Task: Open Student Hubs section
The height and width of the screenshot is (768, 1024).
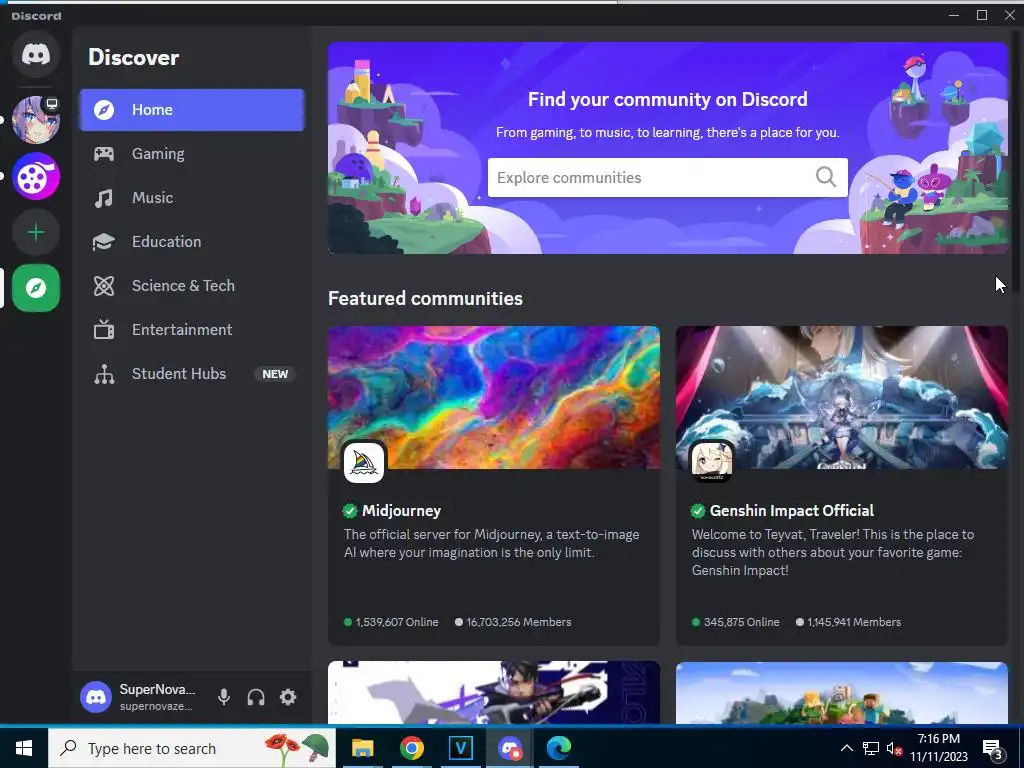Action: [192, 374]
